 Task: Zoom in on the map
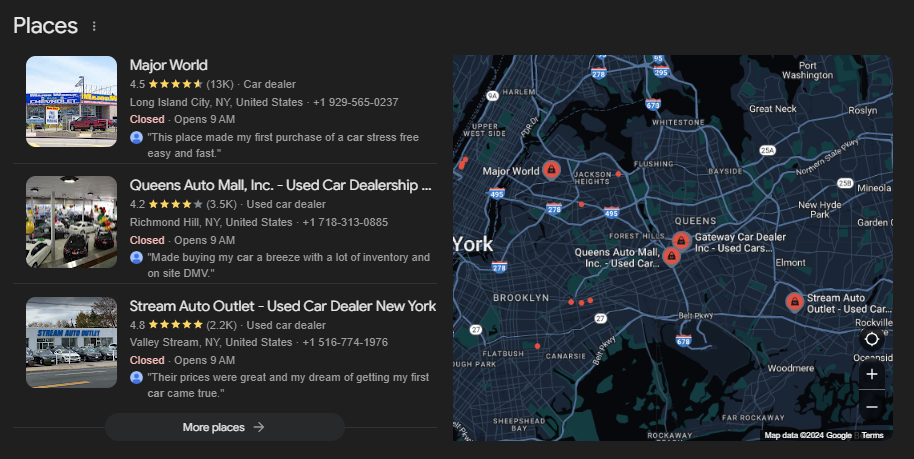pyautogui.click(x=872, y=374)
